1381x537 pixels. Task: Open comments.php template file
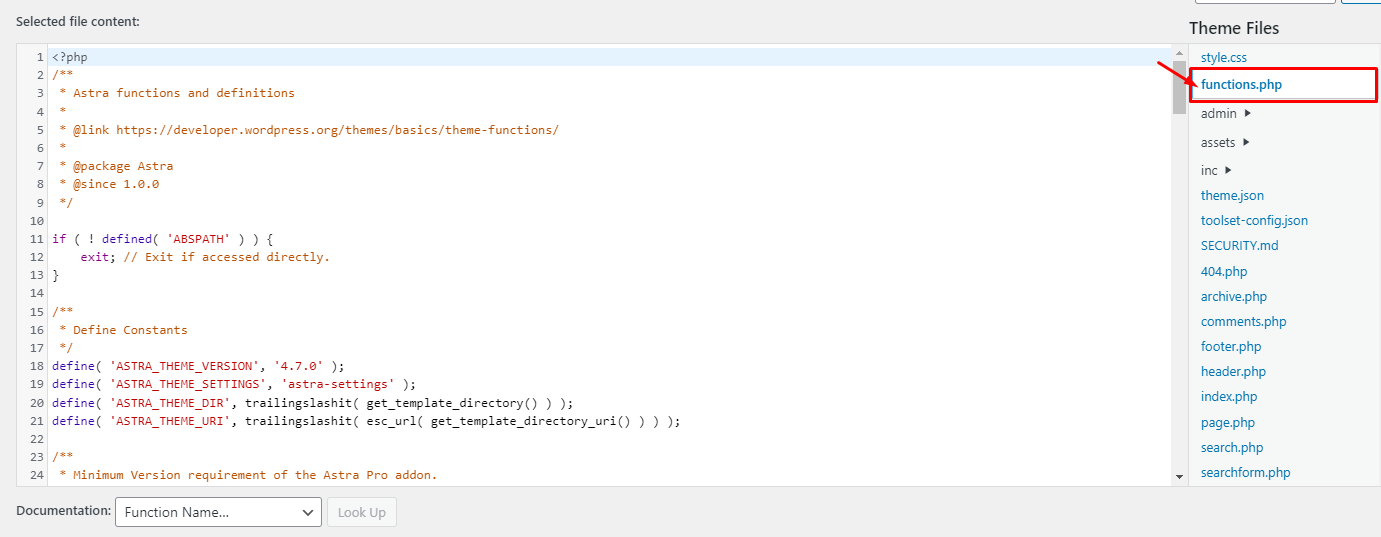pos(1243,321)
